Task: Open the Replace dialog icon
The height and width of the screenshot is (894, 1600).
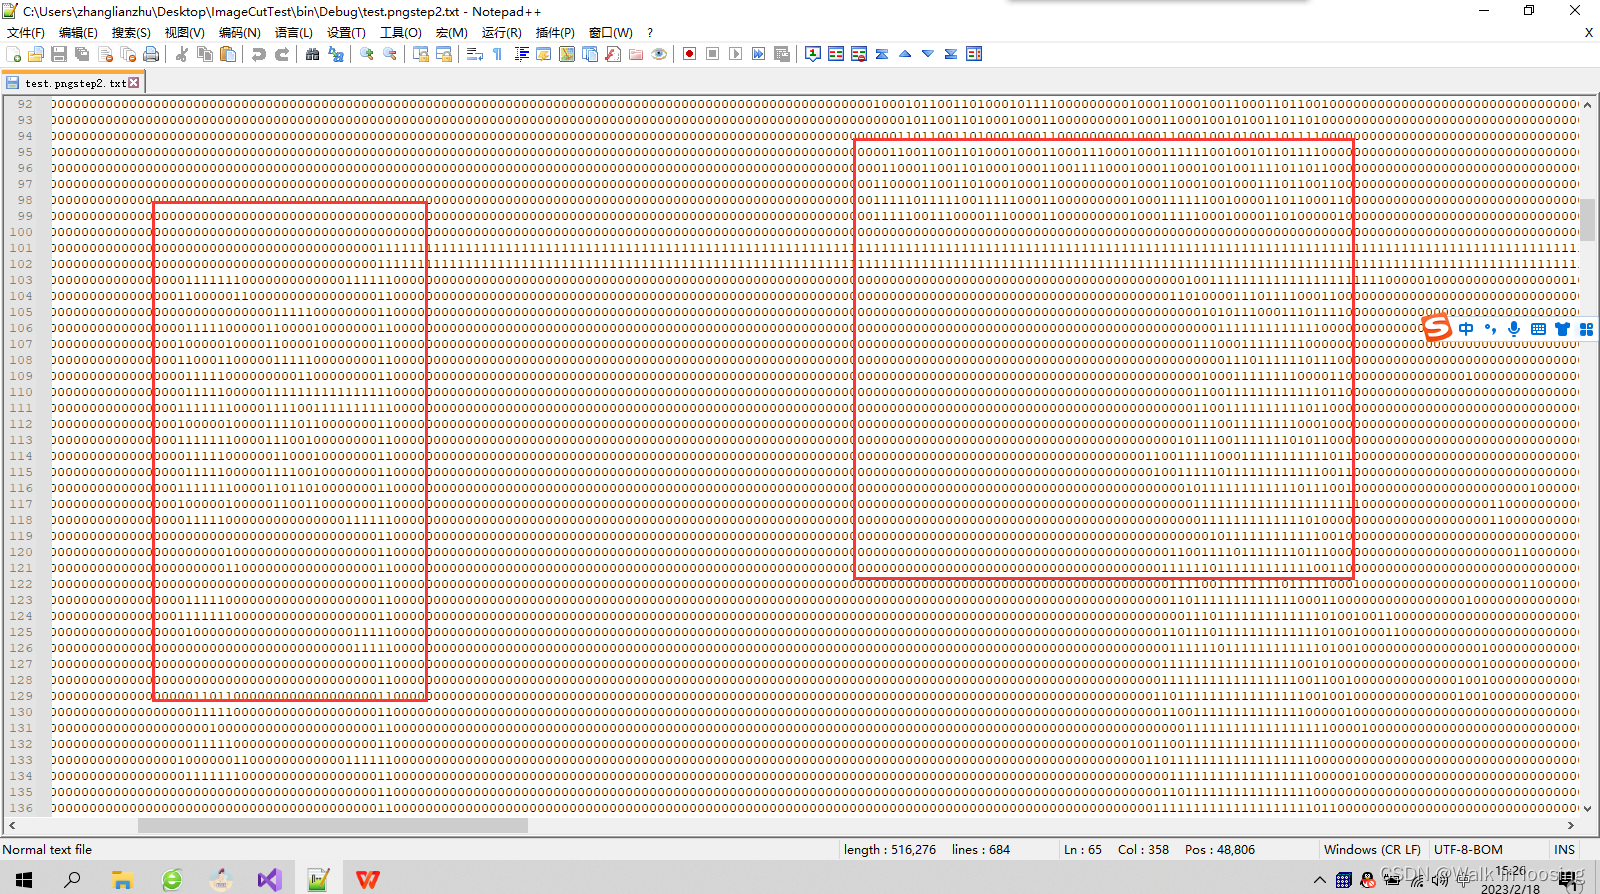Action: 336,54
